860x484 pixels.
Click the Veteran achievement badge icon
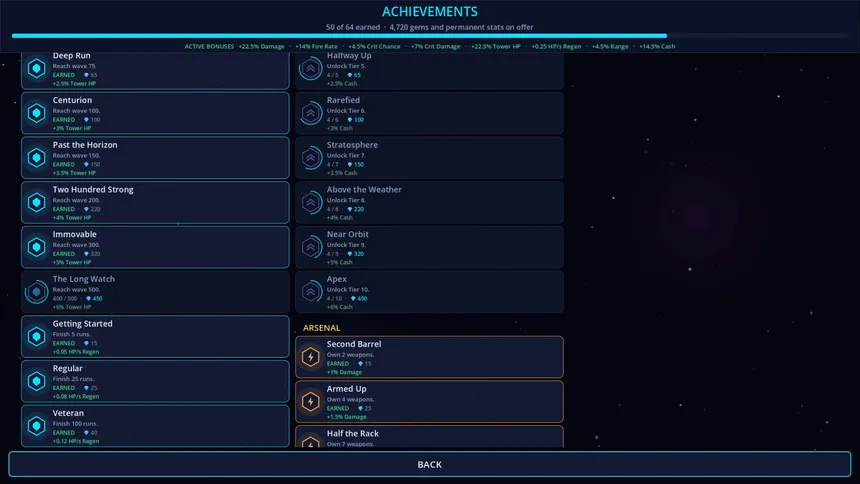tap(37, 426)
